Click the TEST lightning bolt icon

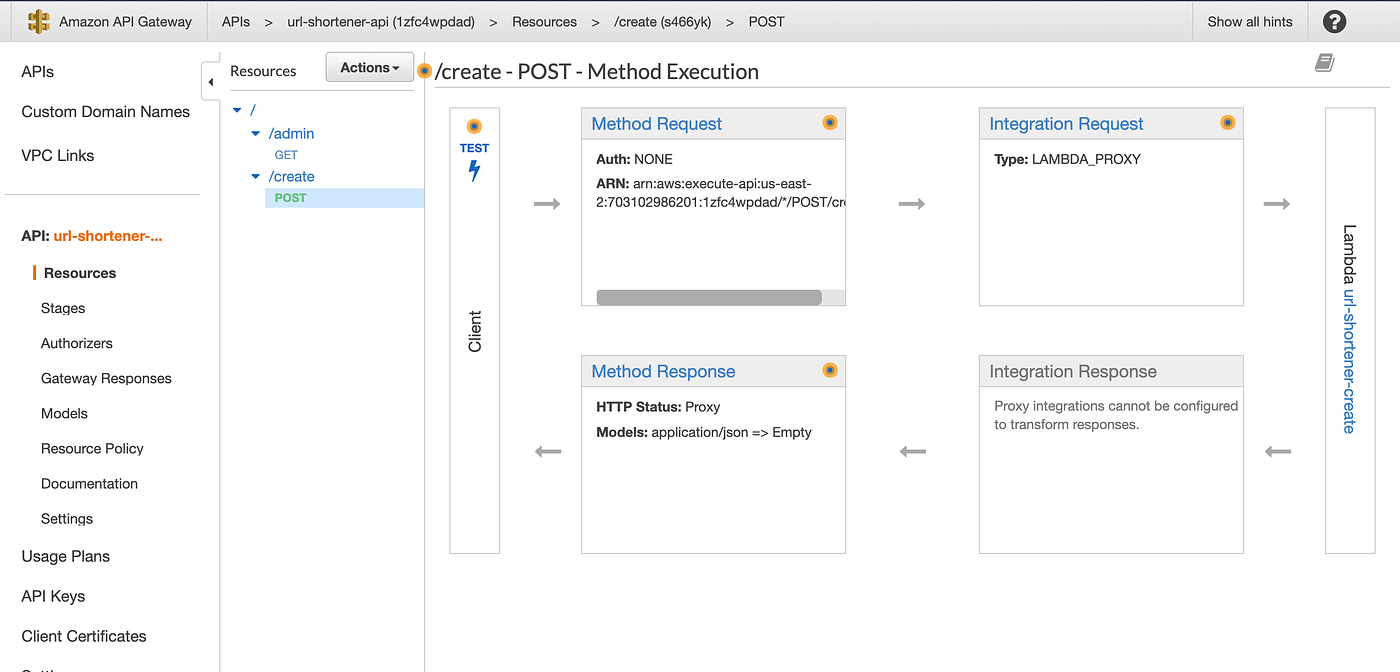[x=474, y=170]
